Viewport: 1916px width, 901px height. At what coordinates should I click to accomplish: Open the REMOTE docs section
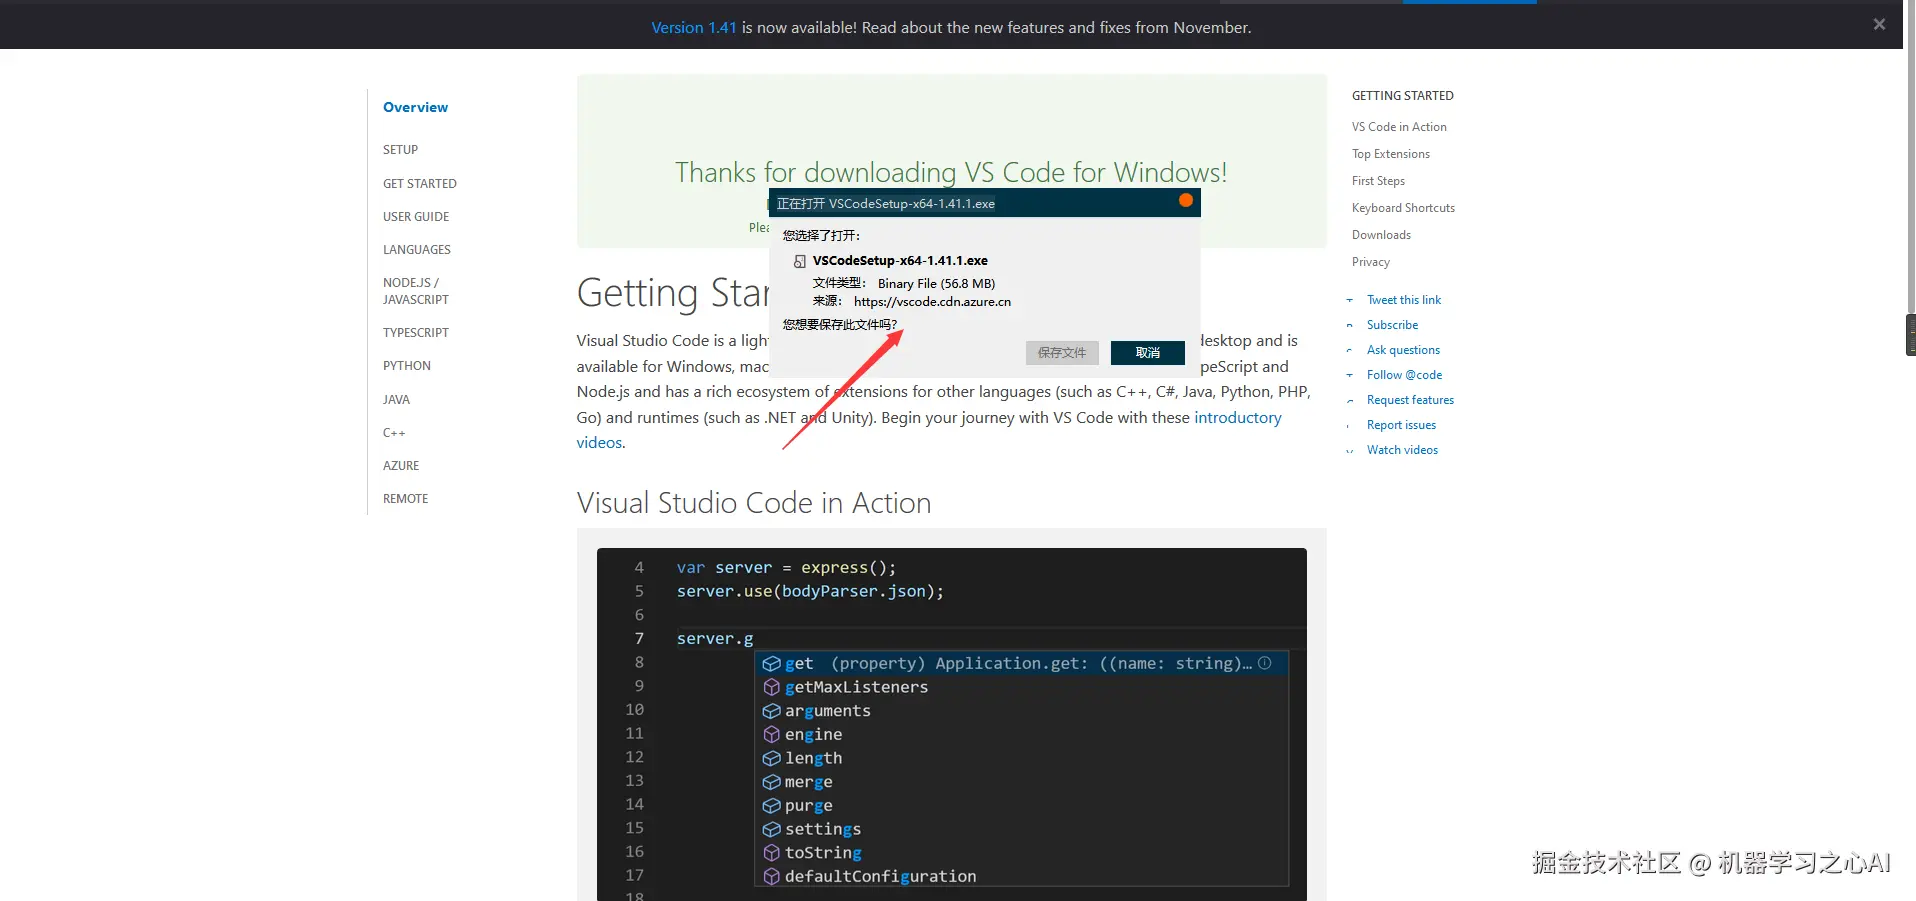[405, 499]
